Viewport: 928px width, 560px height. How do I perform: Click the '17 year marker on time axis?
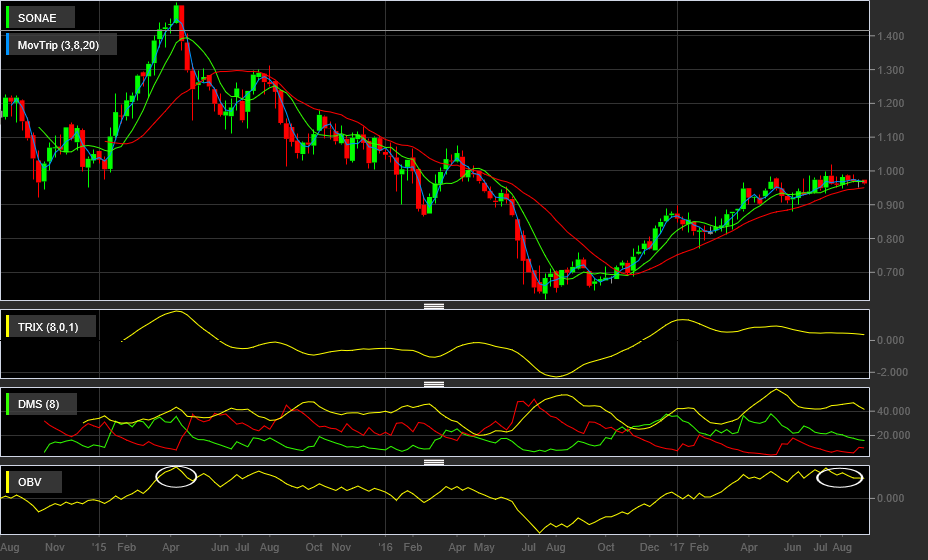[x=677, y=547]
